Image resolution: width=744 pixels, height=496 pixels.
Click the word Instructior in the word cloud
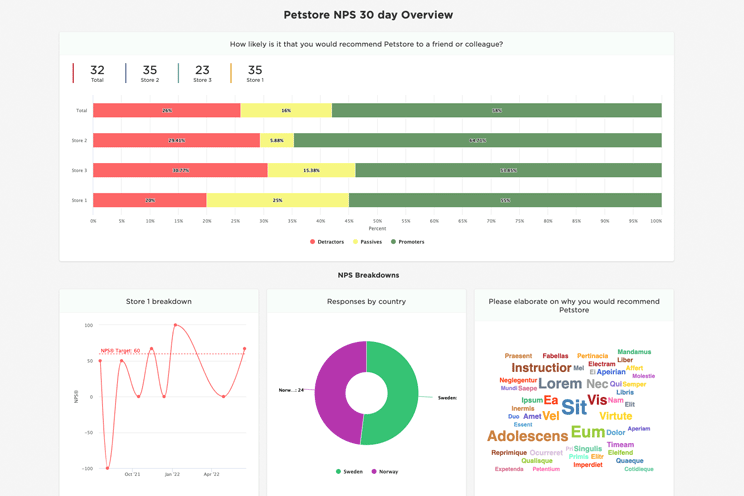point(541,368)
